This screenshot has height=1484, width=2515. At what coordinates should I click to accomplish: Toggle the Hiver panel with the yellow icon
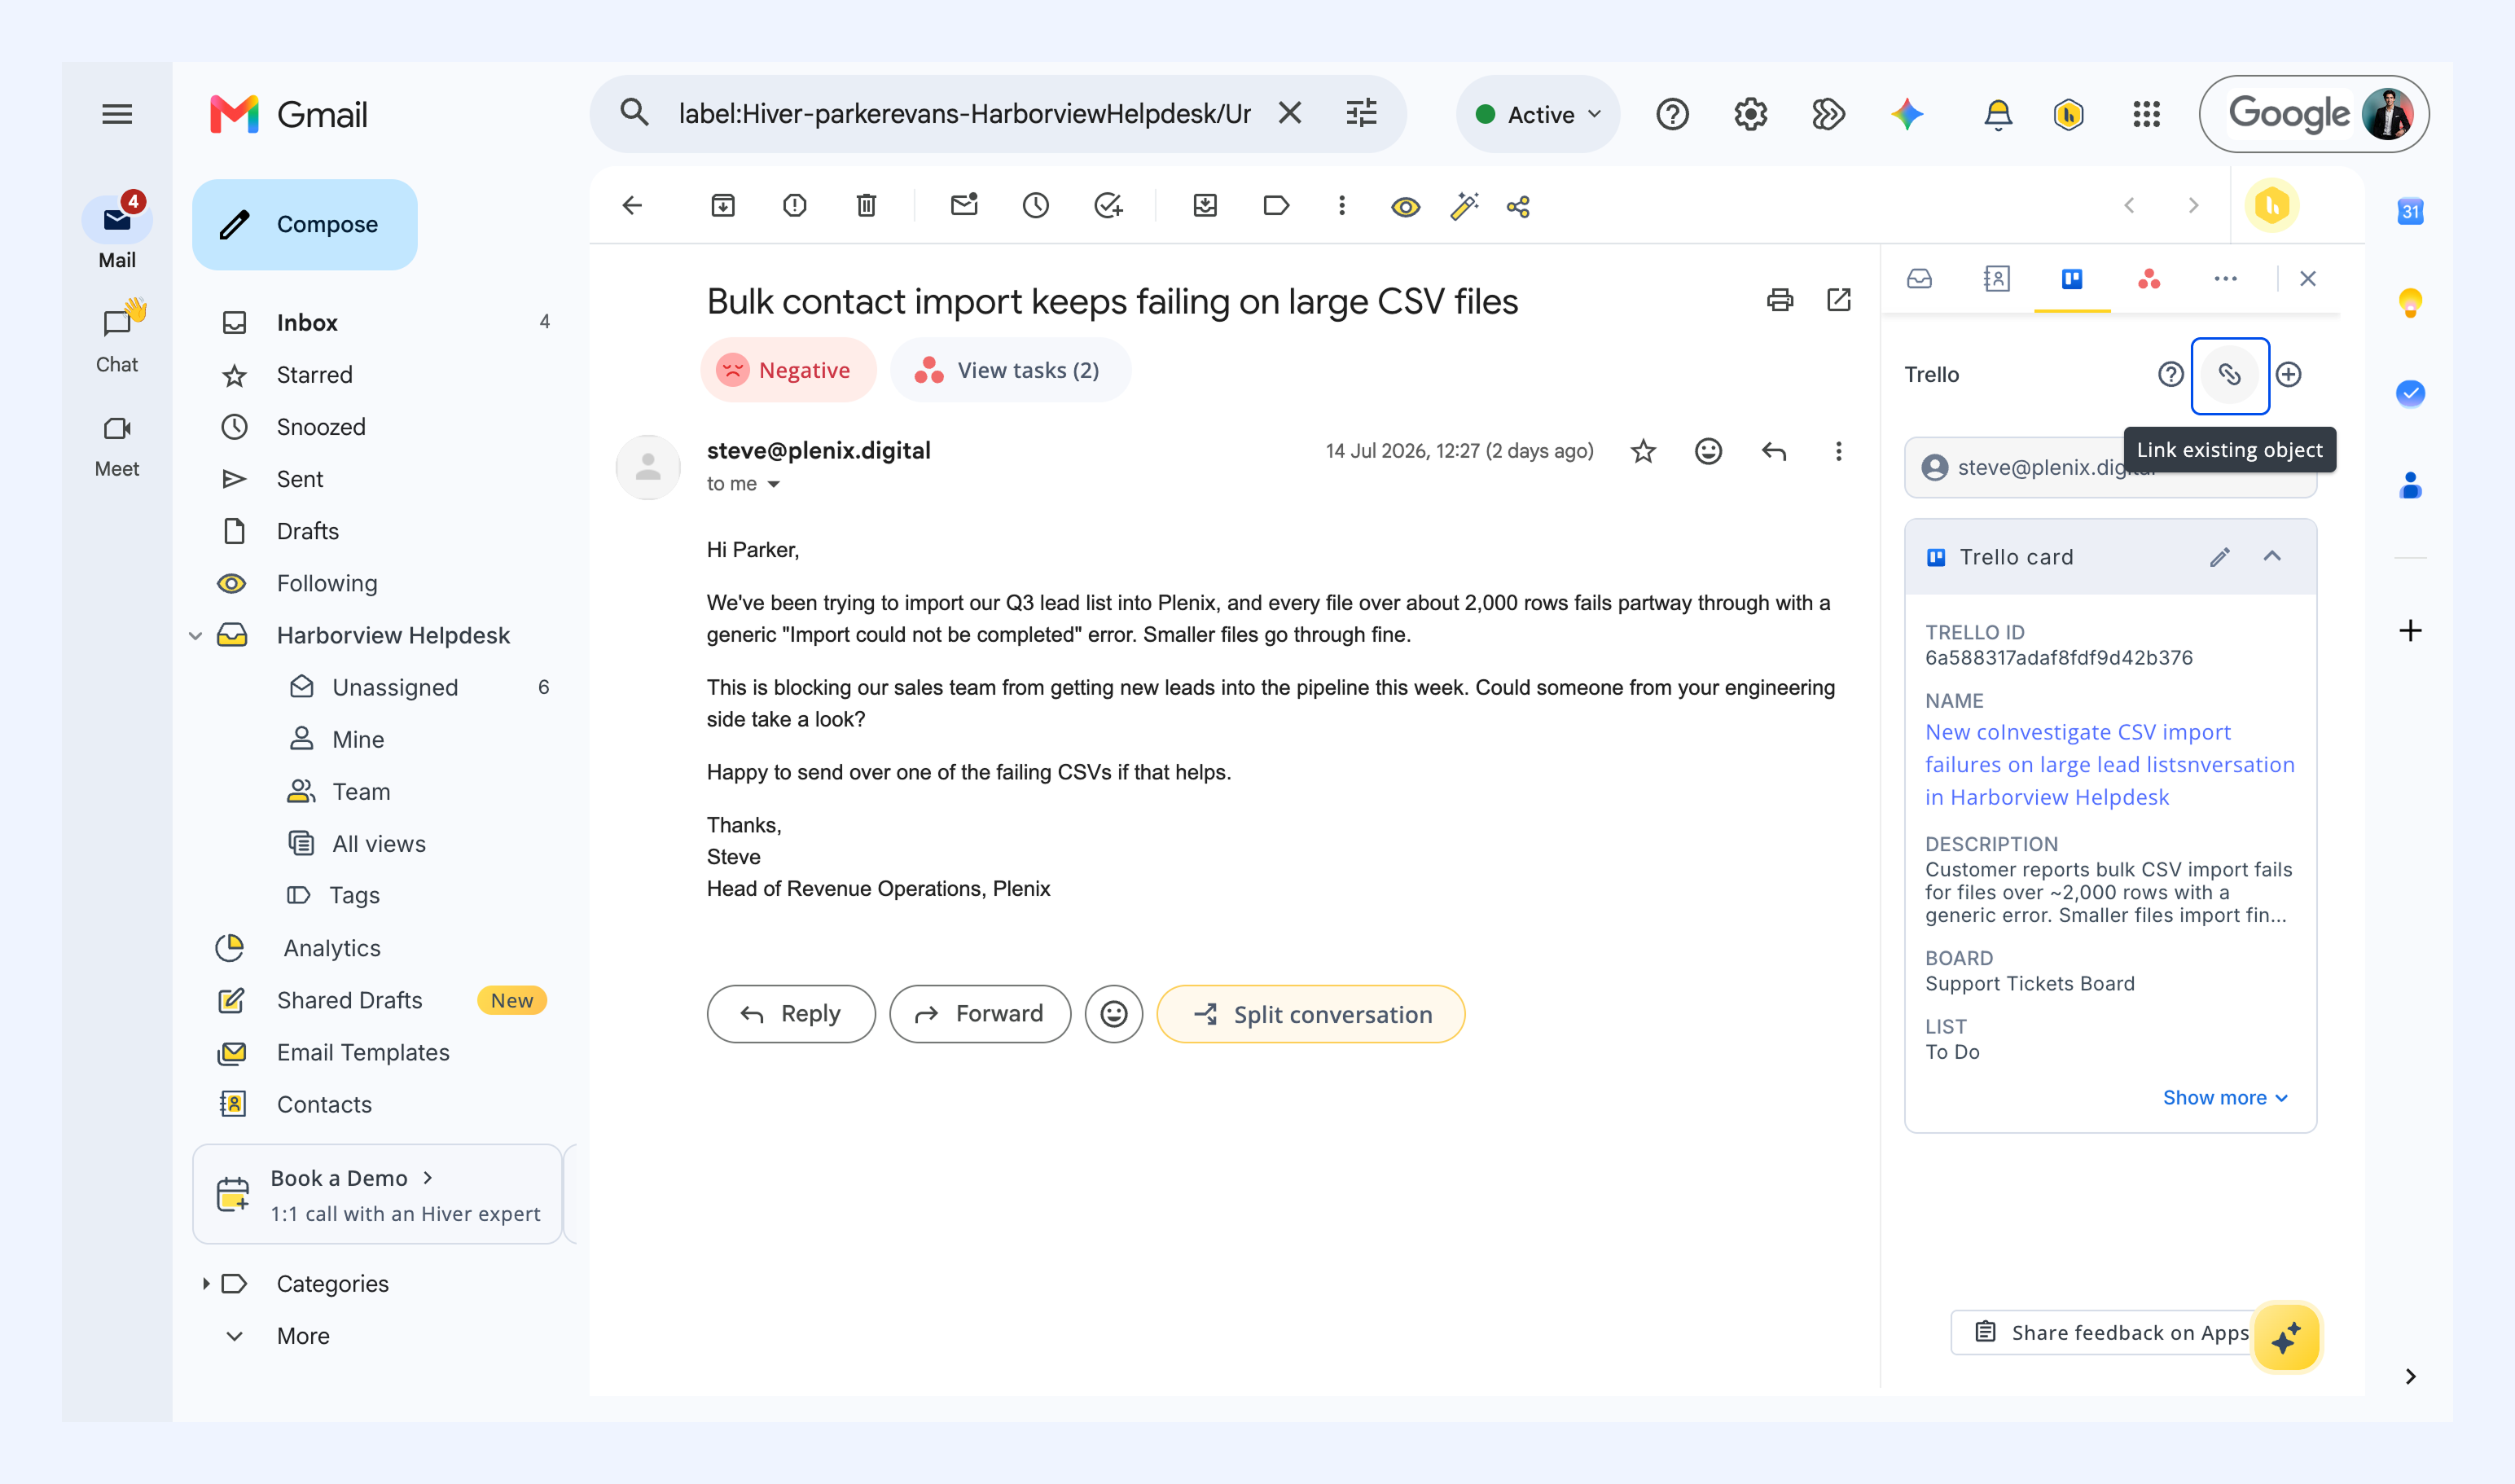pos(2272,206)
